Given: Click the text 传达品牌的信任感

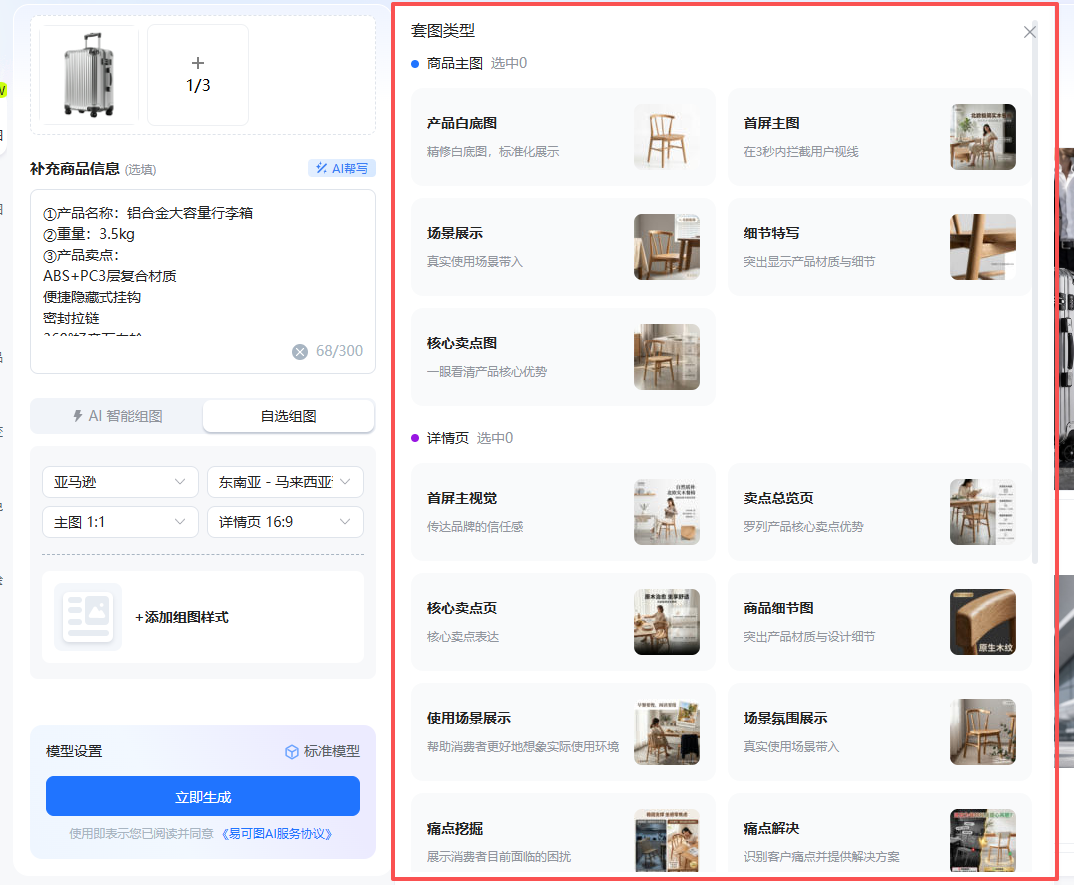Looking at the screenshot, I should pyautogui.click(x=475, y=527).
